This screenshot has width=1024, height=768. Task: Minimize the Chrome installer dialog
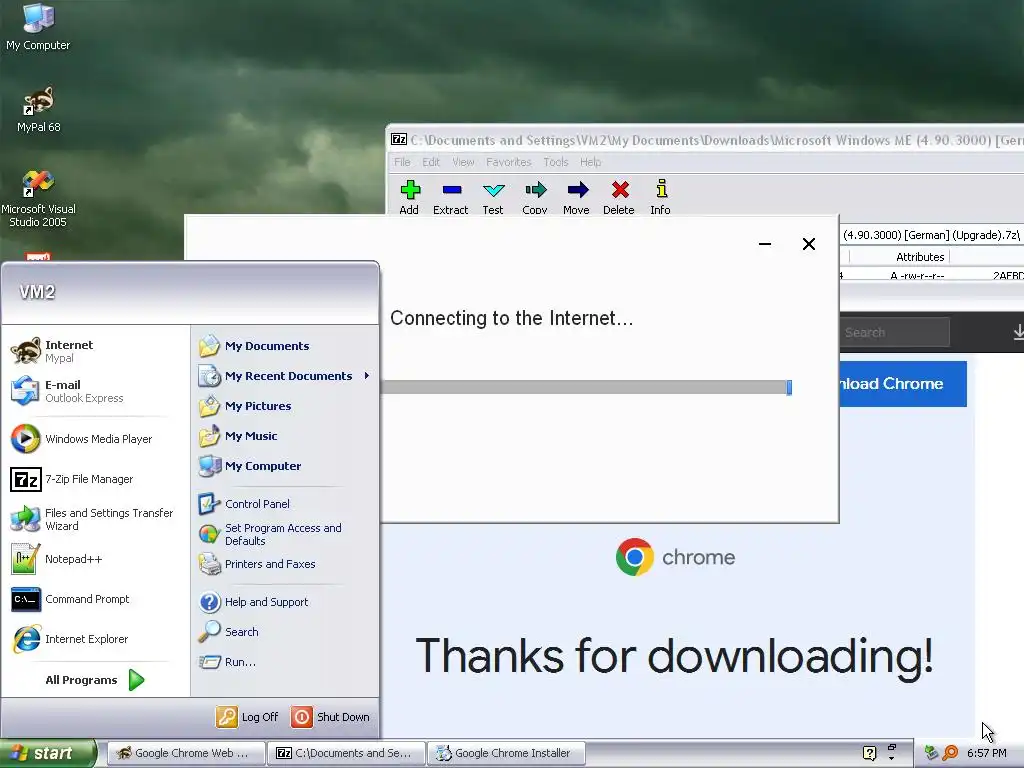point(765,244)
